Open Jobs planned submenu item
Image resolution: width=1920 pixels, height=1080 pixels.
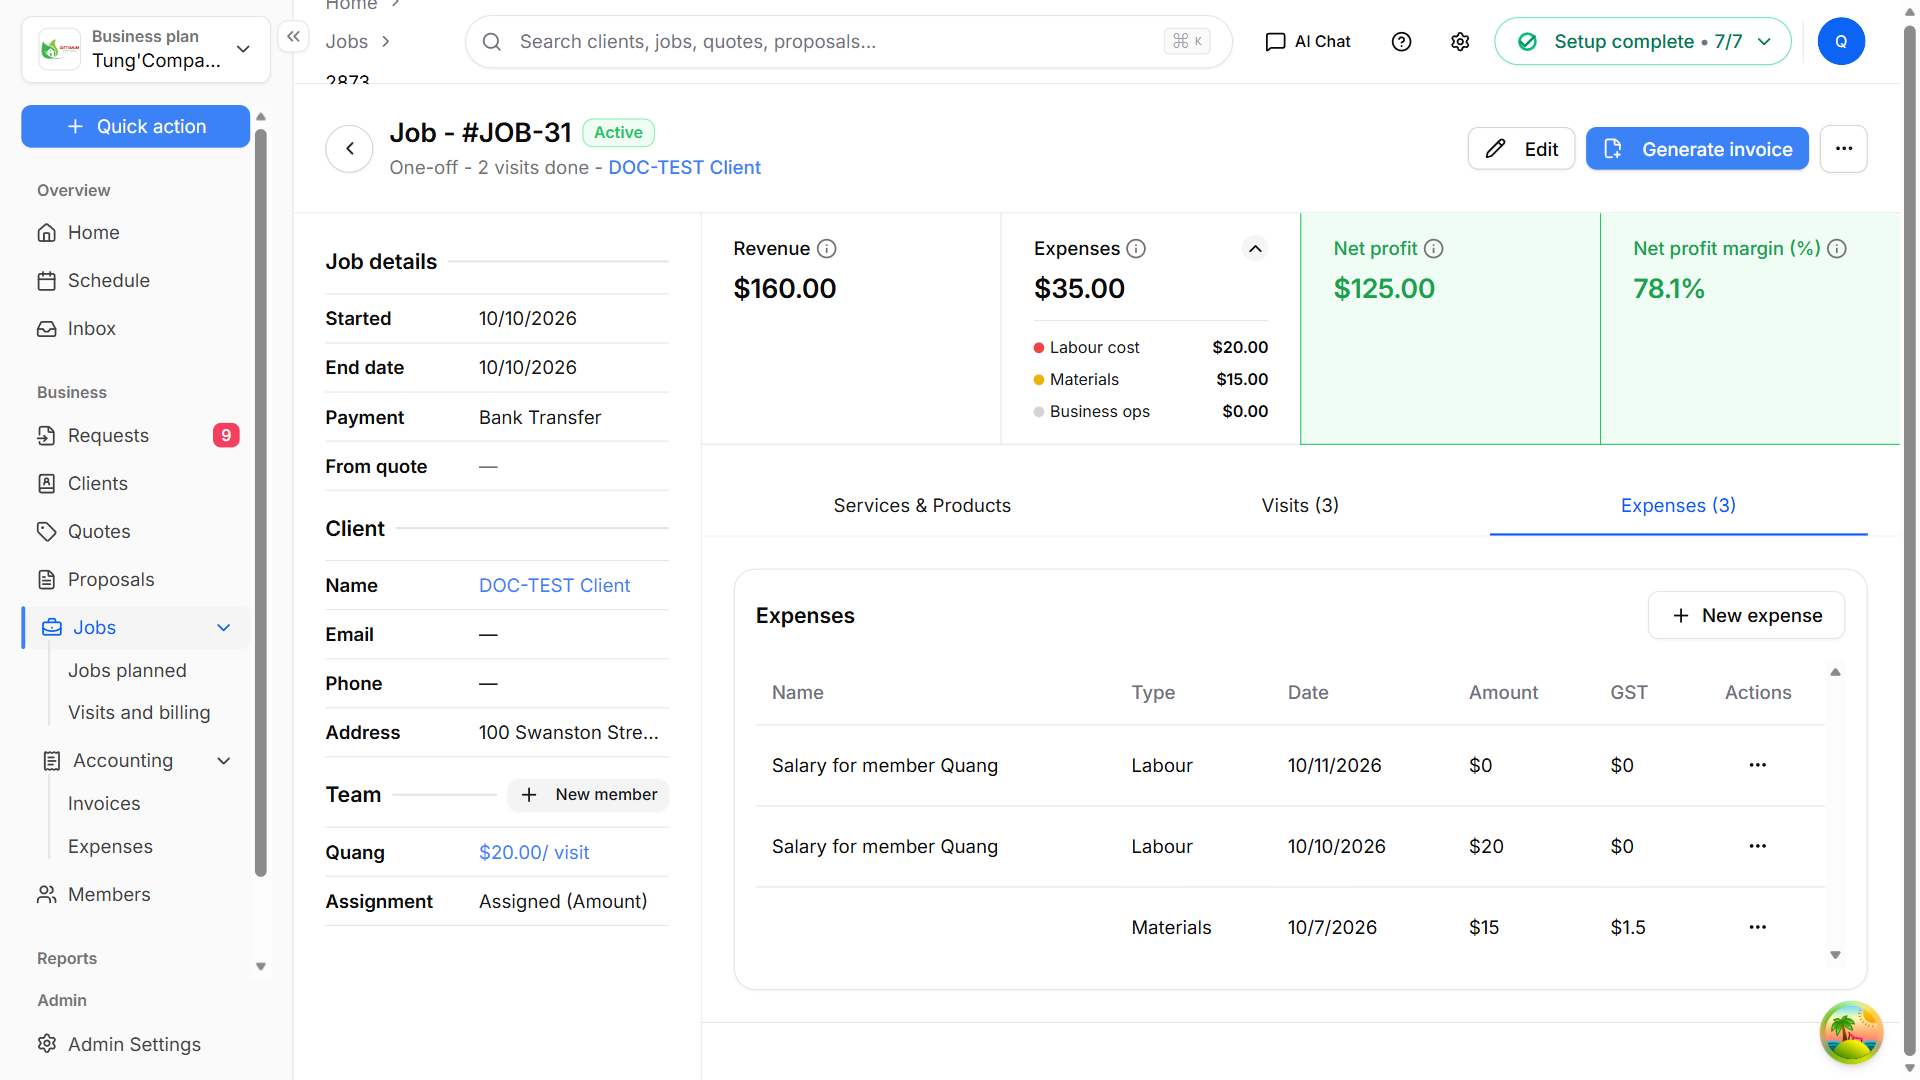(x=127, y=671)
